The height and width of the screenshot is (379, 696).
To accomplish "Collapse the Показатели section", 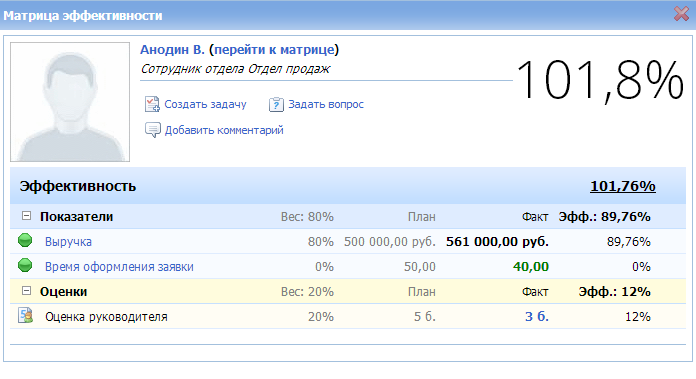I will click(27, 216).
